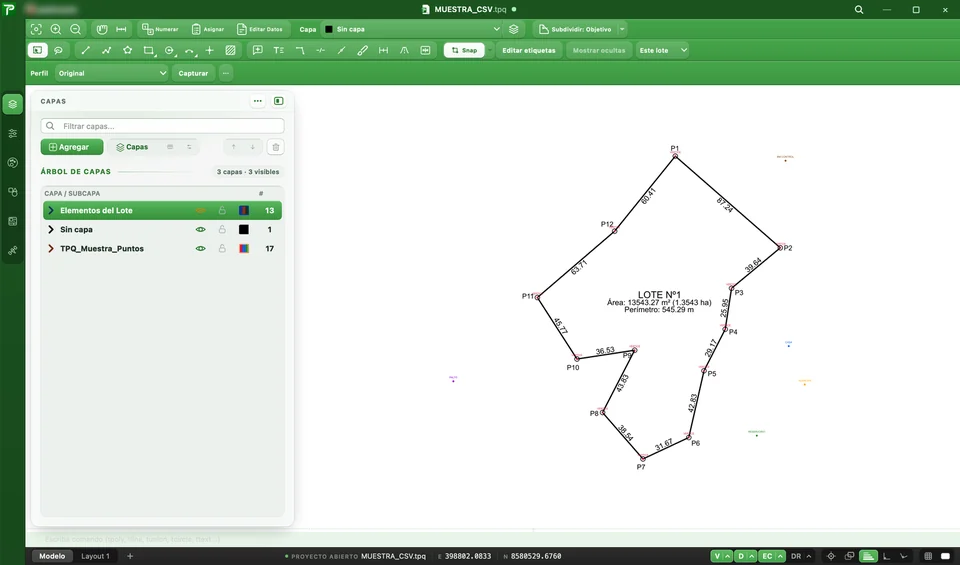This screenshot has width=960, height=565.
Task: Open Elementos del Lote color swatch
Action: (x=244, y=211)
